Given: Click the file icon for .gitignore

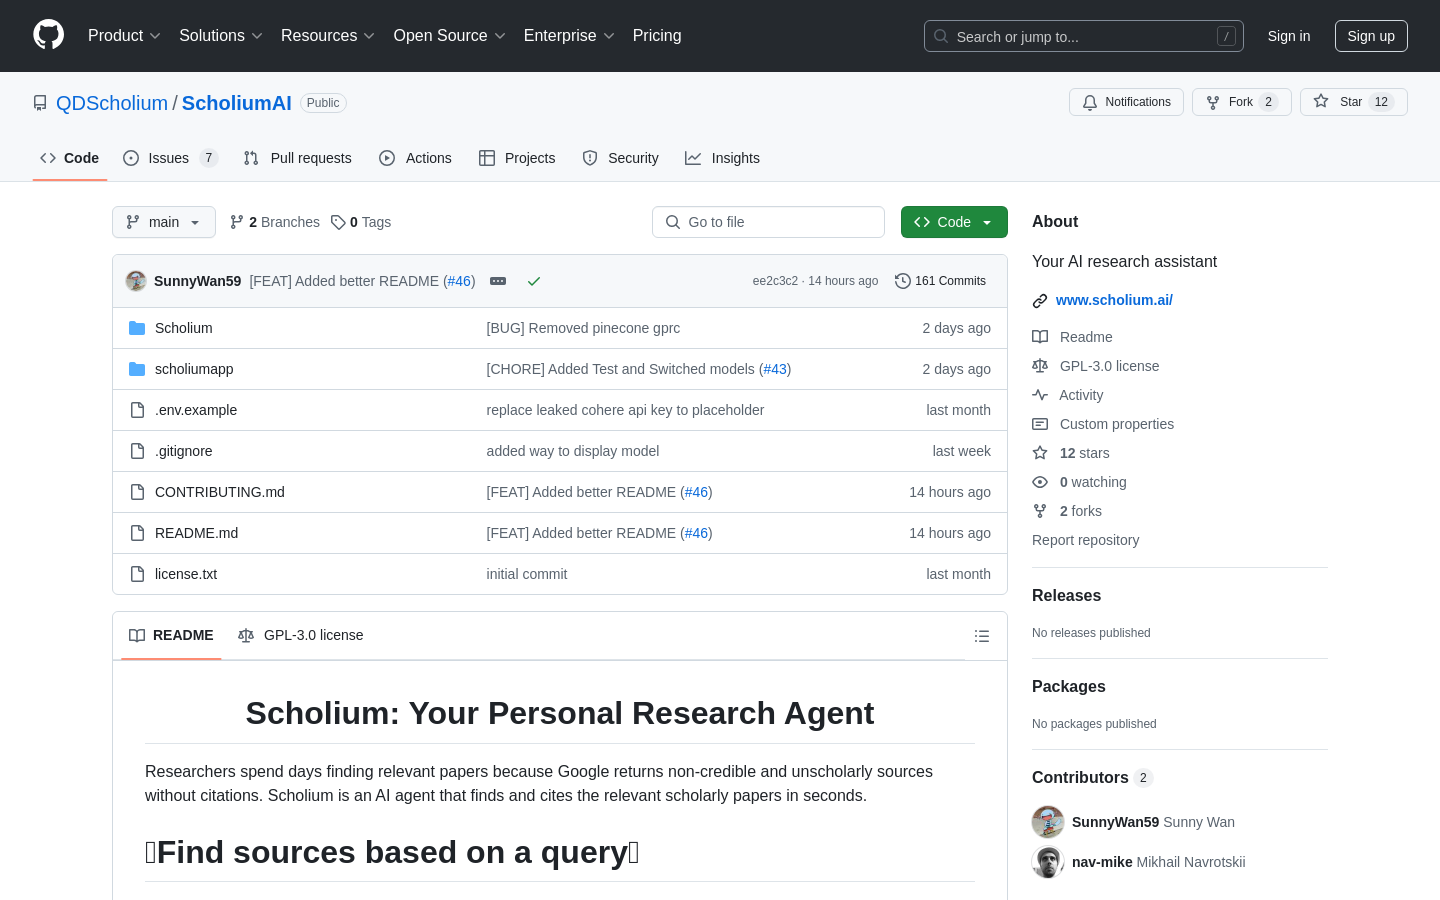Looking at the screenshot, I should pos(137,451).
